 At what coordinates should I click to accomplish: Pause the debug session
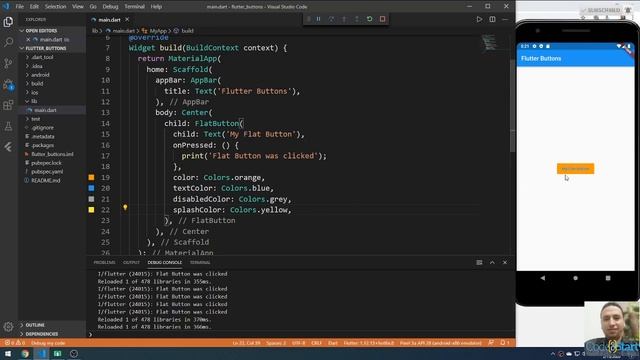tap(318, 19)
